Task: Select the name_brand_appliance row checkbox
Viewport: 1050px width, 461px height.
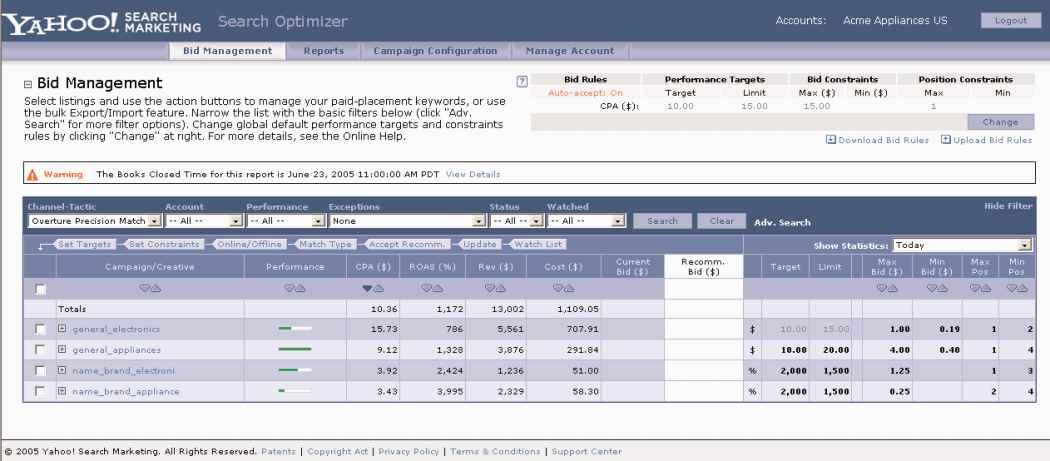Action: (x=40, y=389)
